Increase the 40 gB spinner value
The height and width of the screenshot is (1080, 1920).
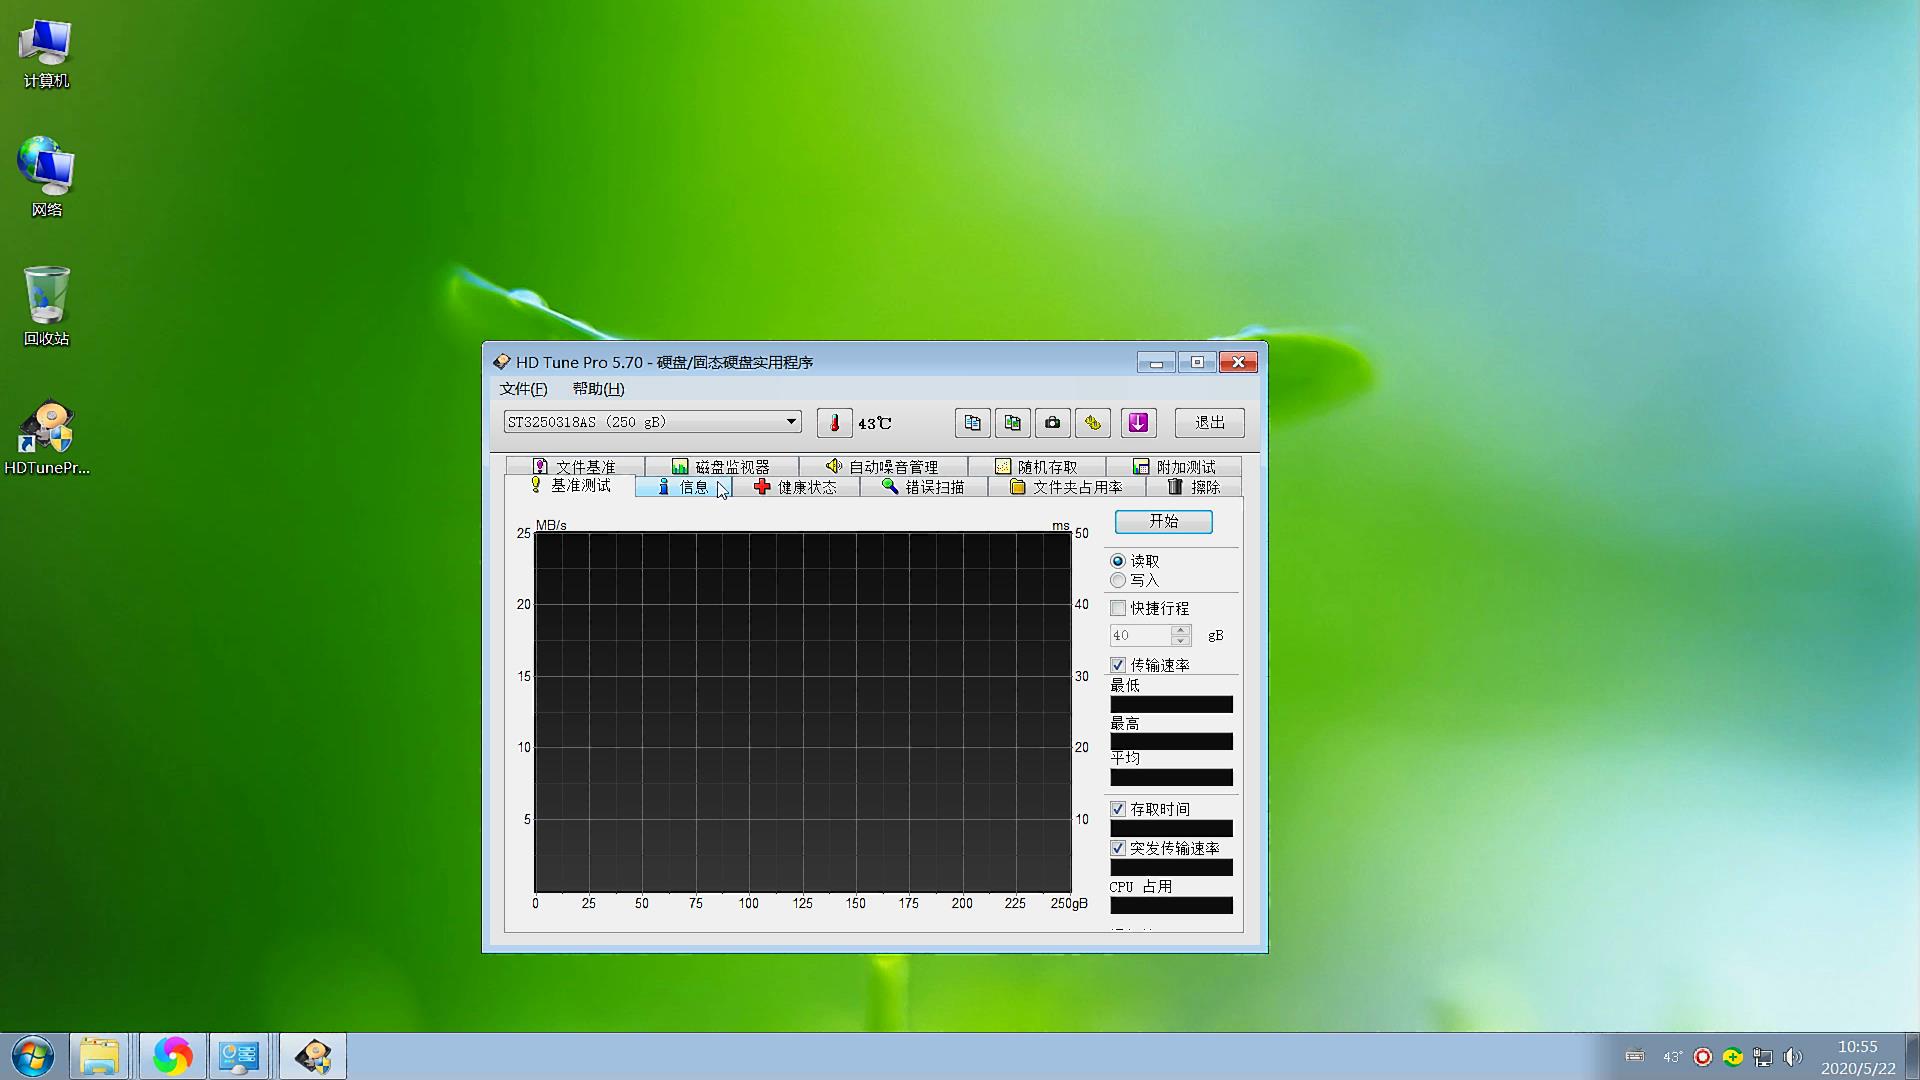[1181, 630]
